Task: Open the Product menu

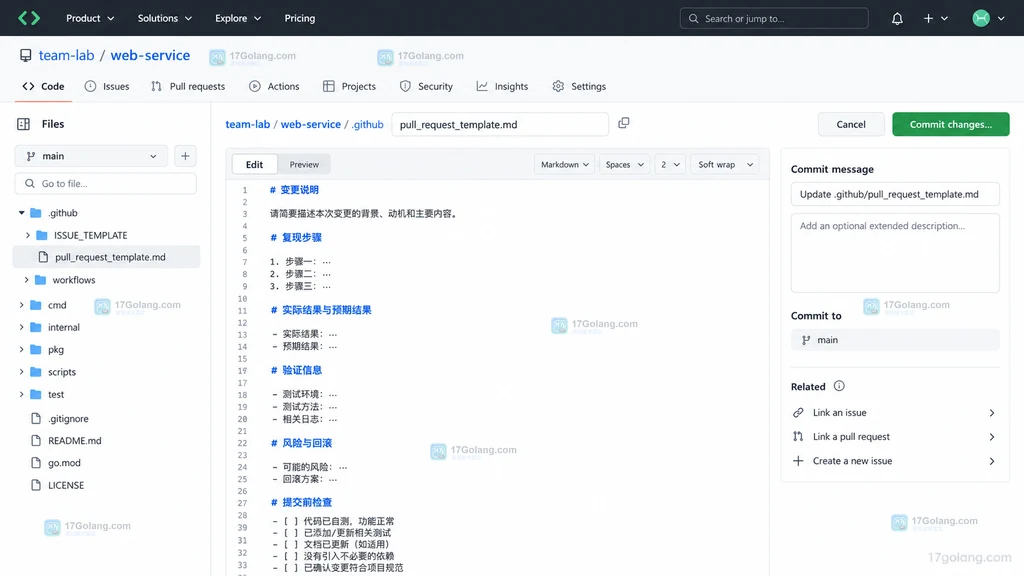Action: click(x=90, y=18)
